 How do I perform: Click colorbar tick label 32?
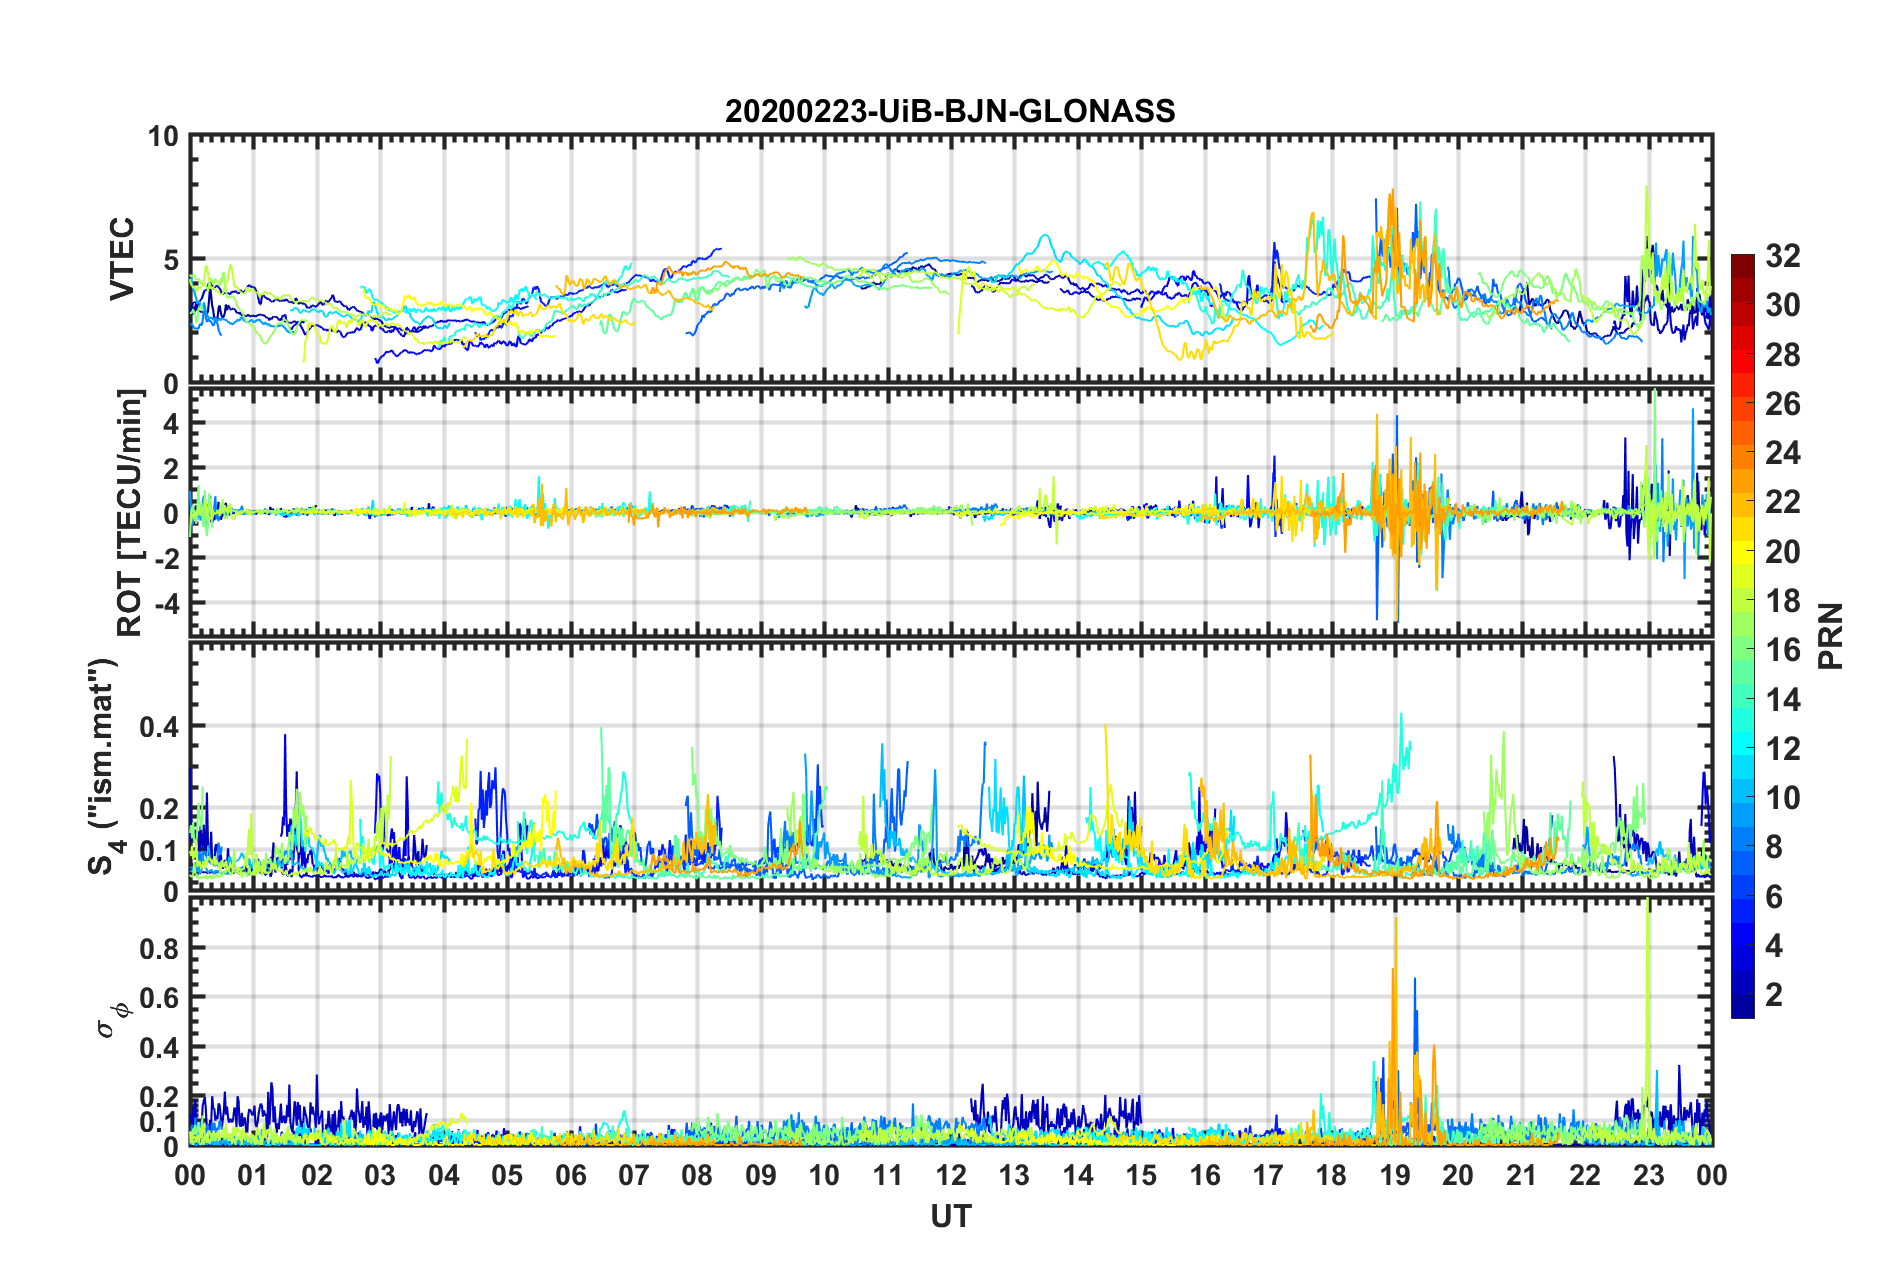coord(1782,256)
